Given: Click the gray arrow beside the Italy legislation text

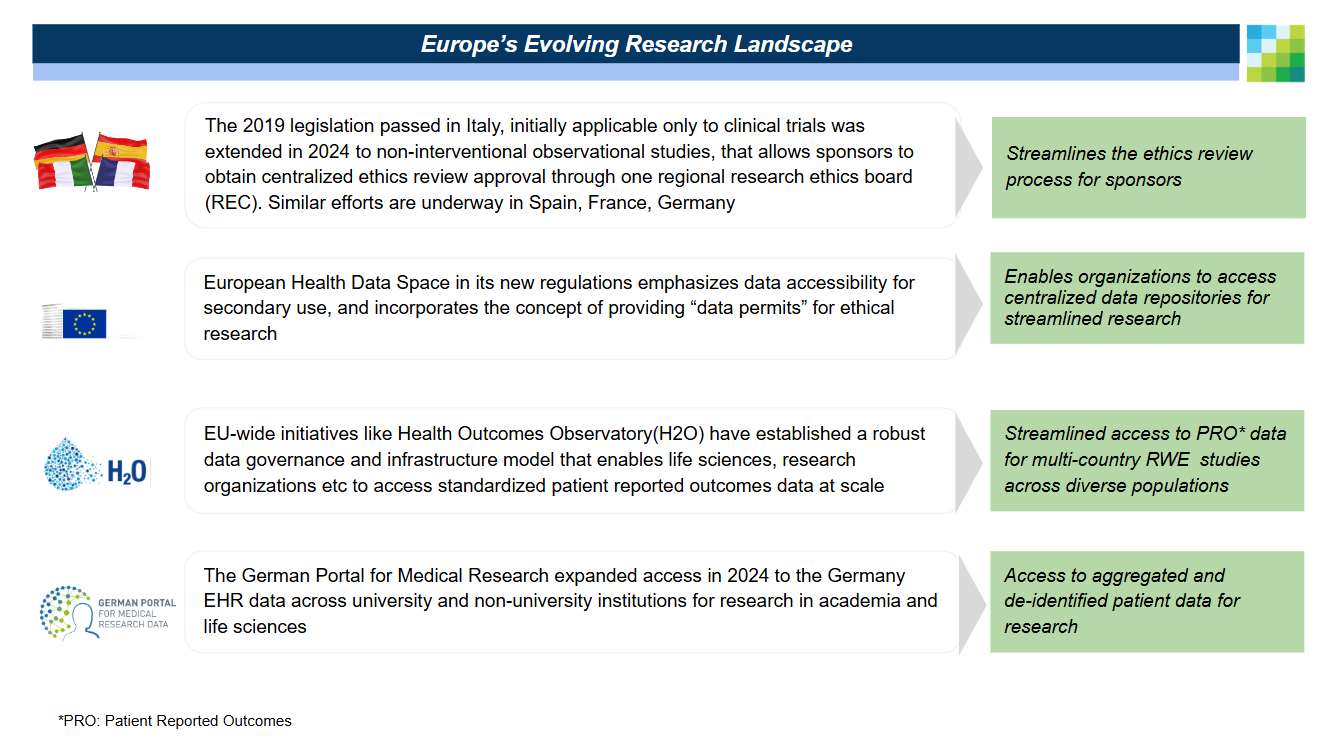Looking at the screenshot, I should (x=968, y=166).
